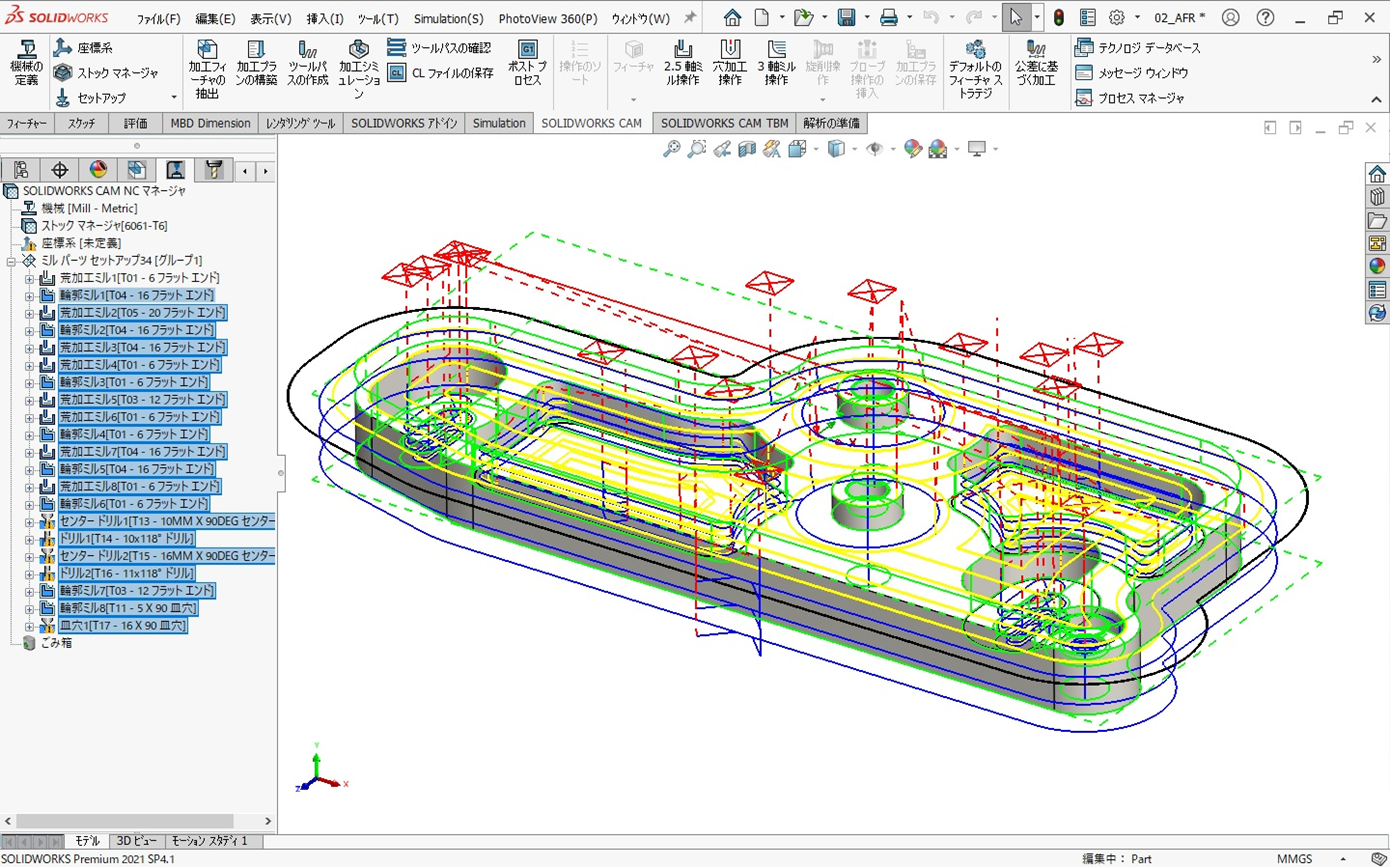This screenshot has width=1390, height=867.
Task: Toggle the menu bar pin
Action: coord(689,18)
